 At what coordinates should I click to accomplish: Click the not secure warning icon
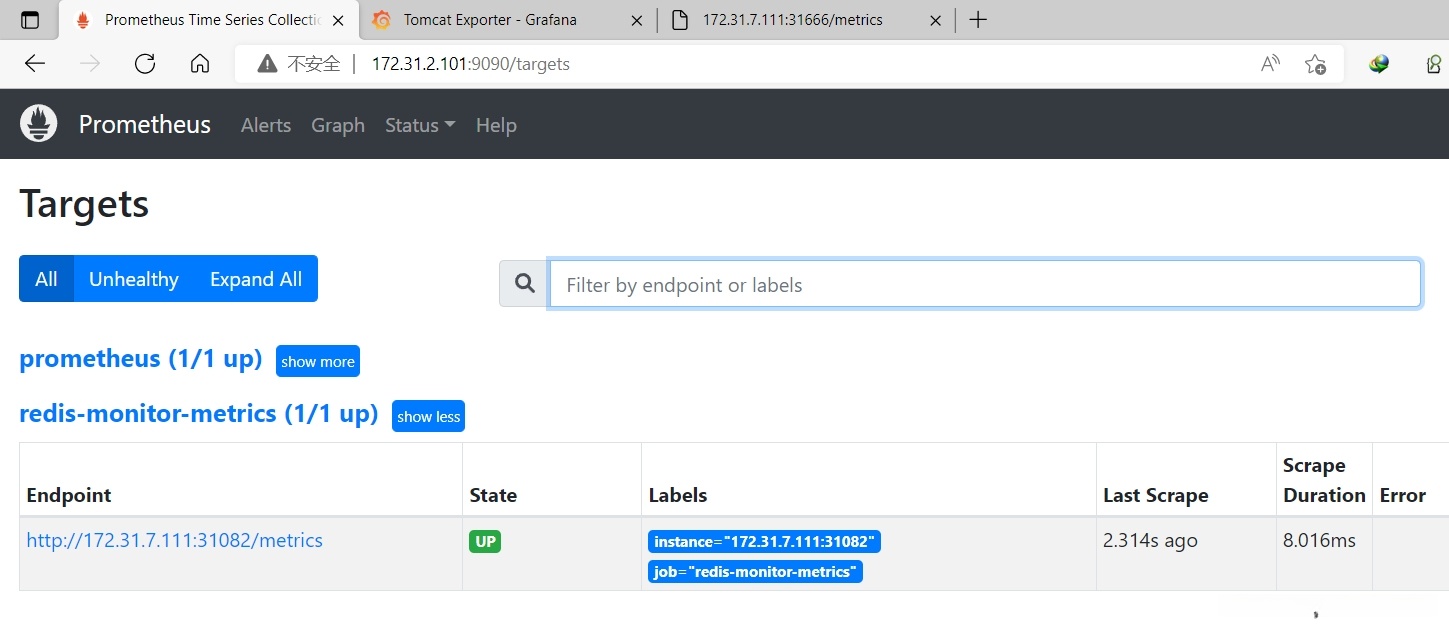click(x=267, y=64)
